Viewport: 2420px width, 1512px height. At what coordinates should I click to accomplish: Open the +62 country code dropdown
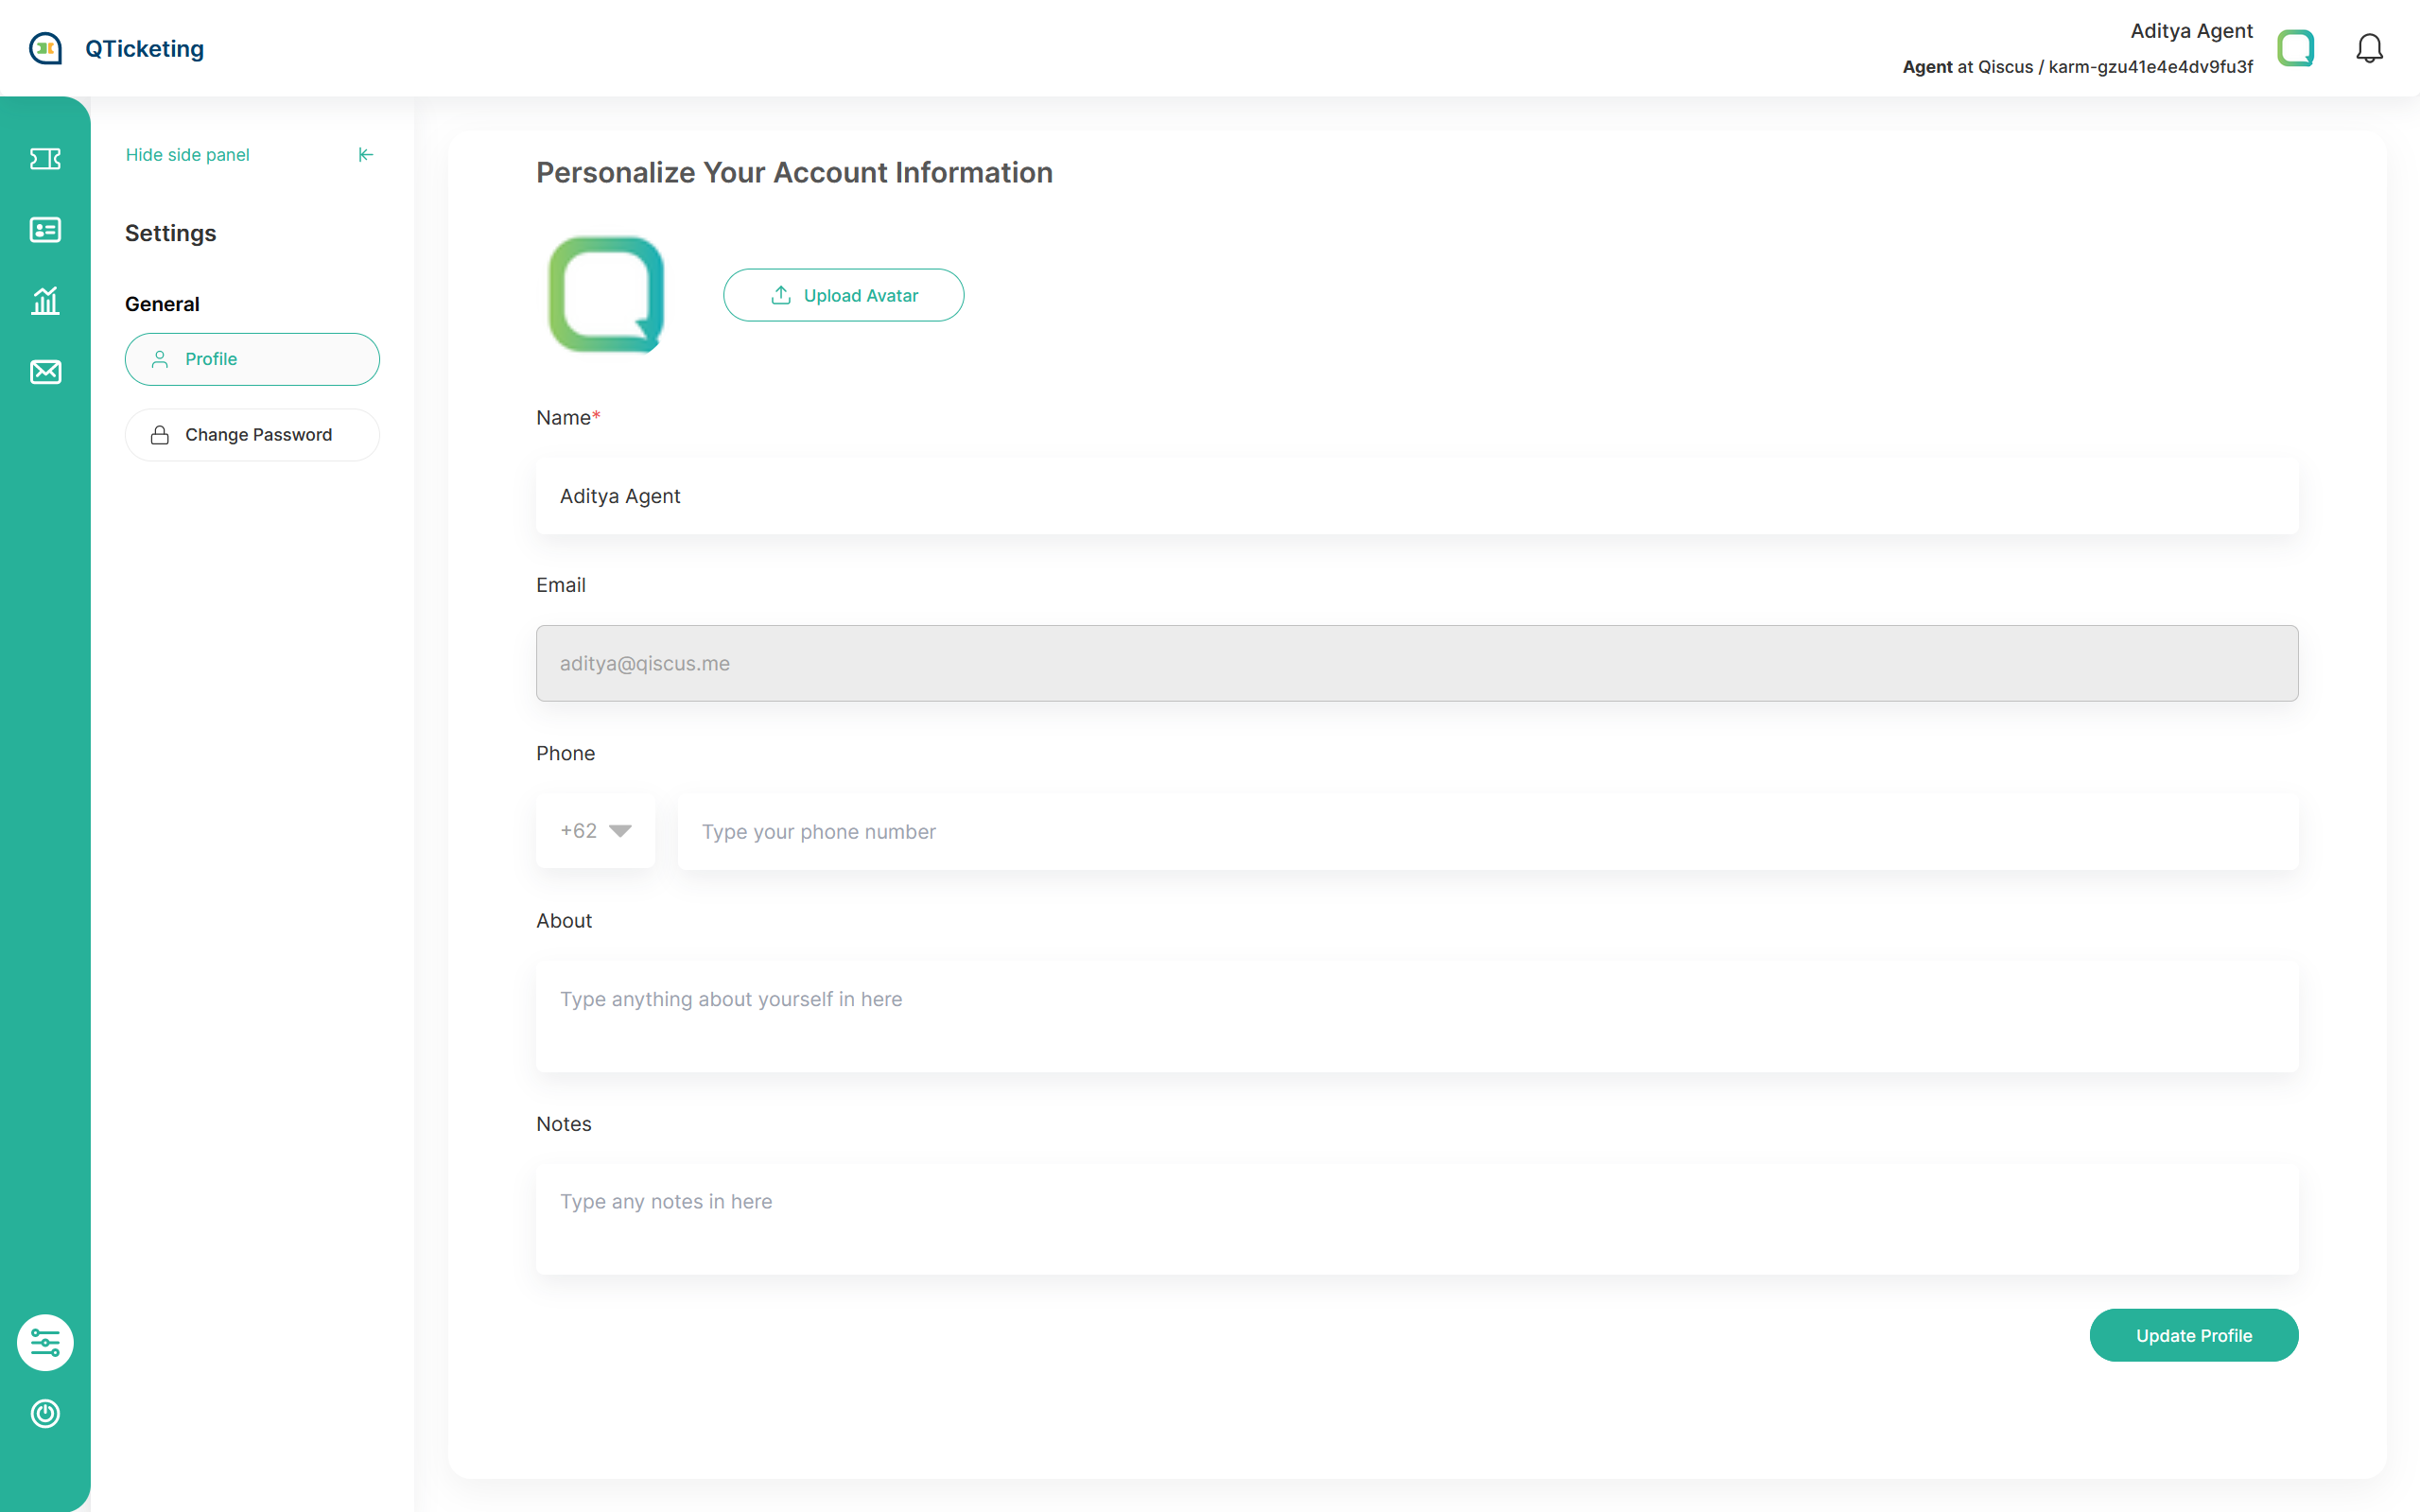point(595,831)
